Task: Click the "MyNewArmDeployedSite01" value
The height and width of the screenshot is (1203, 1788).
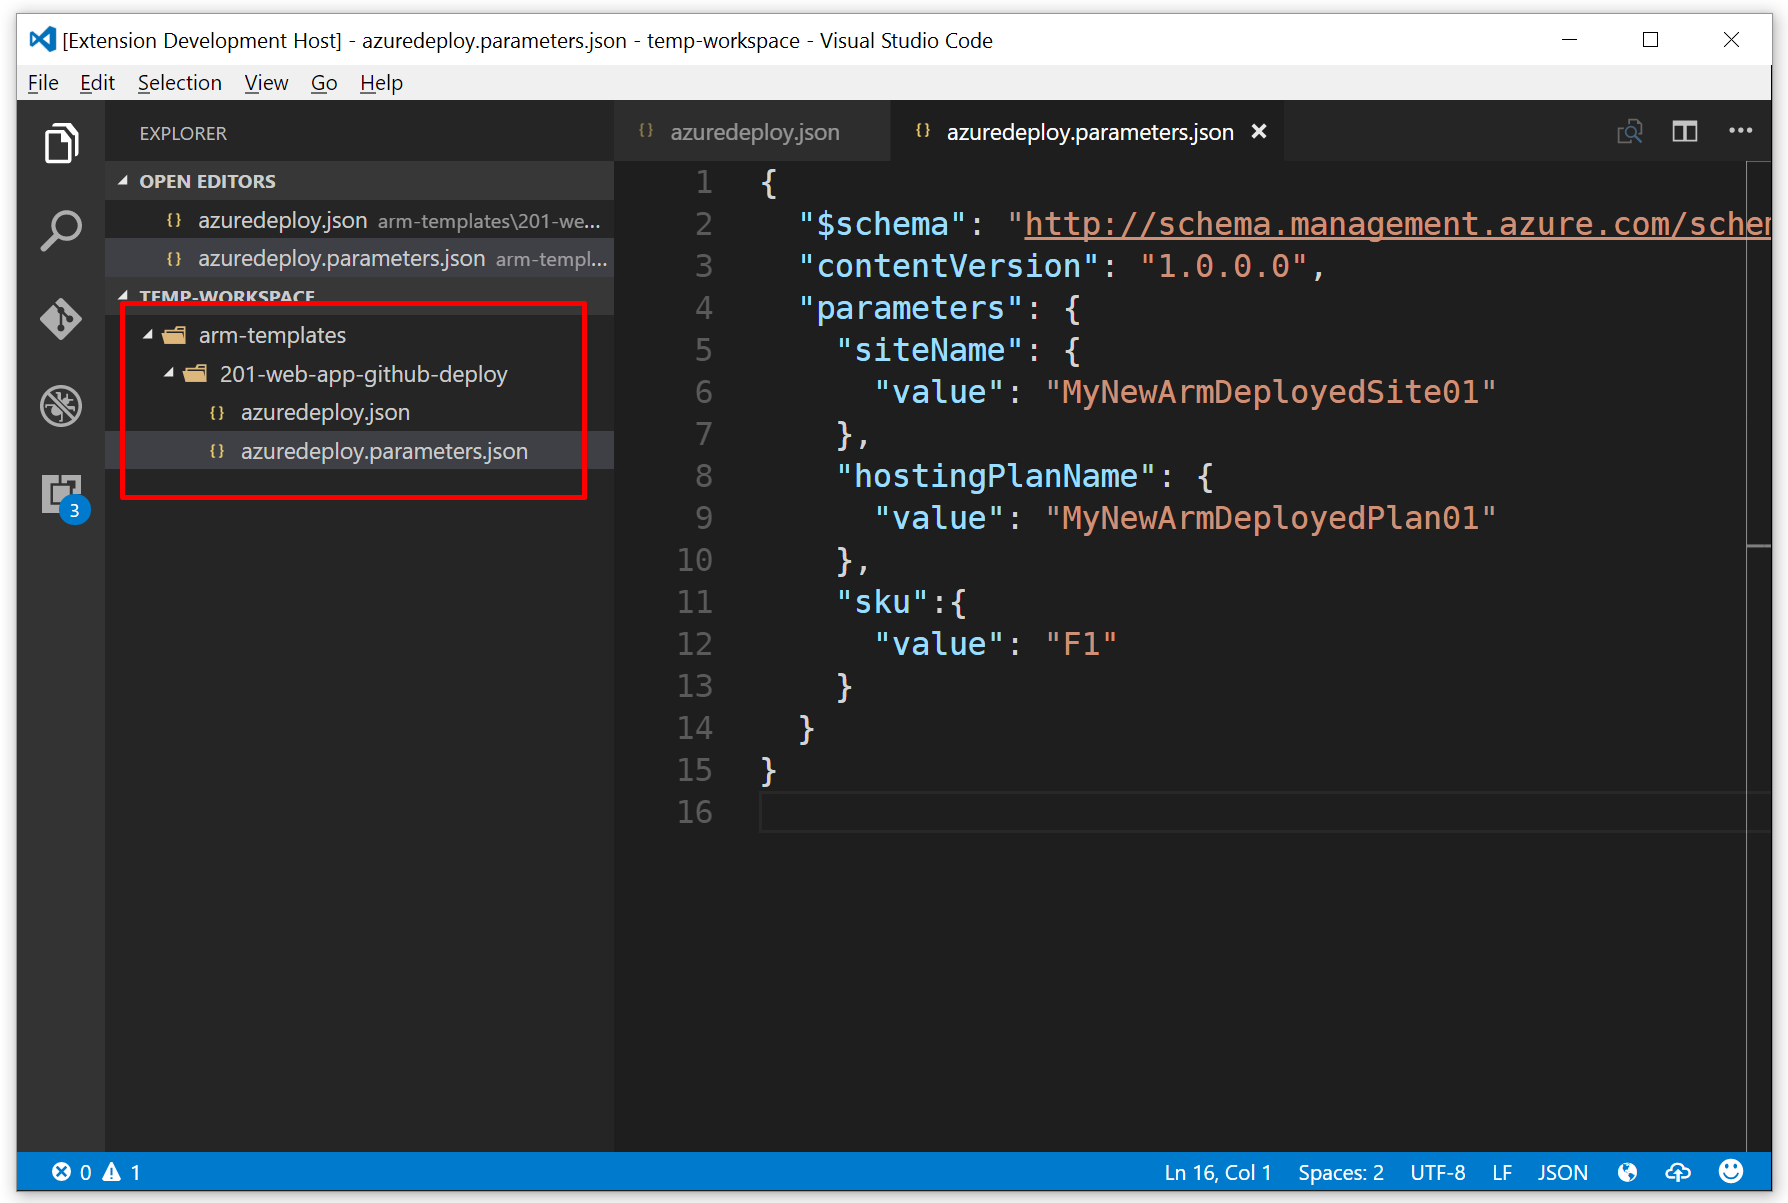Action: [x=1270, y=392]
